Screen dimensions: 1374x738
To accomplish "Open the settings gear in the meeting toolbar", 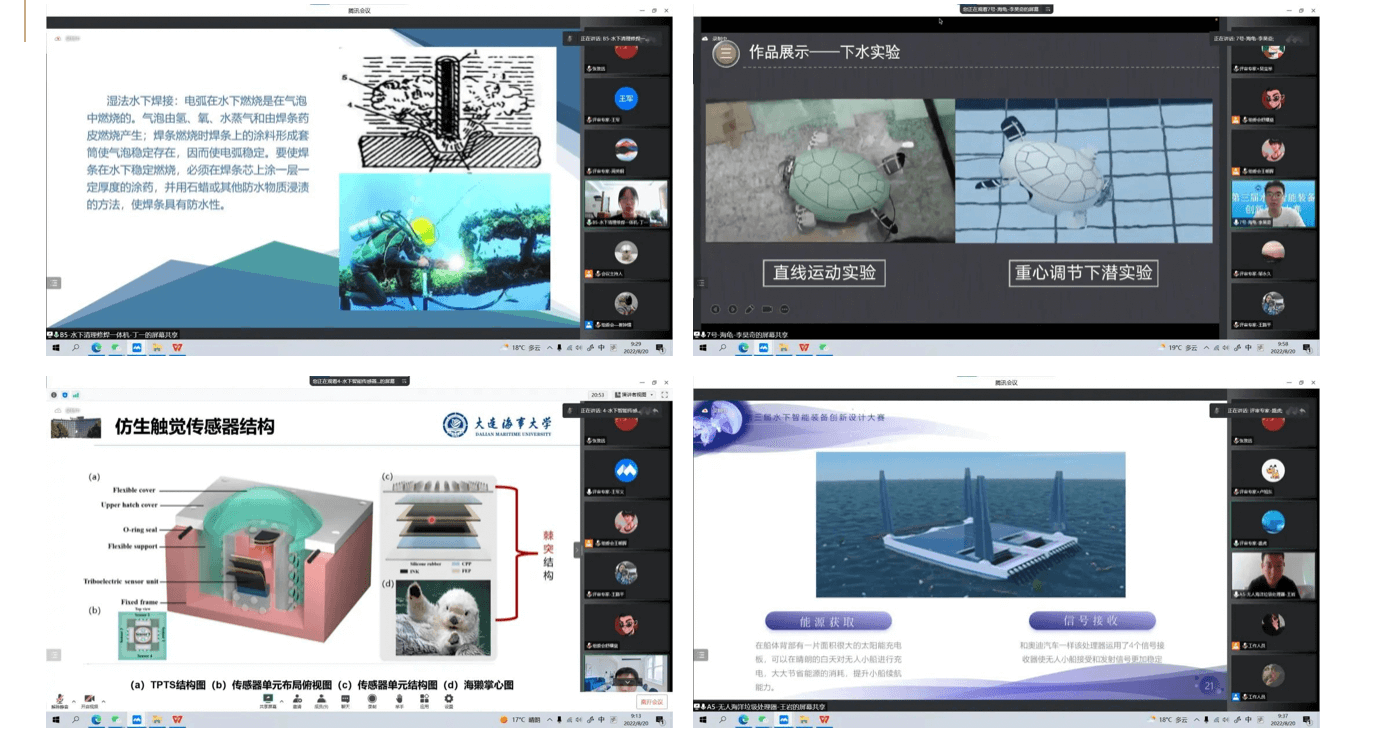I will (448, 700).
